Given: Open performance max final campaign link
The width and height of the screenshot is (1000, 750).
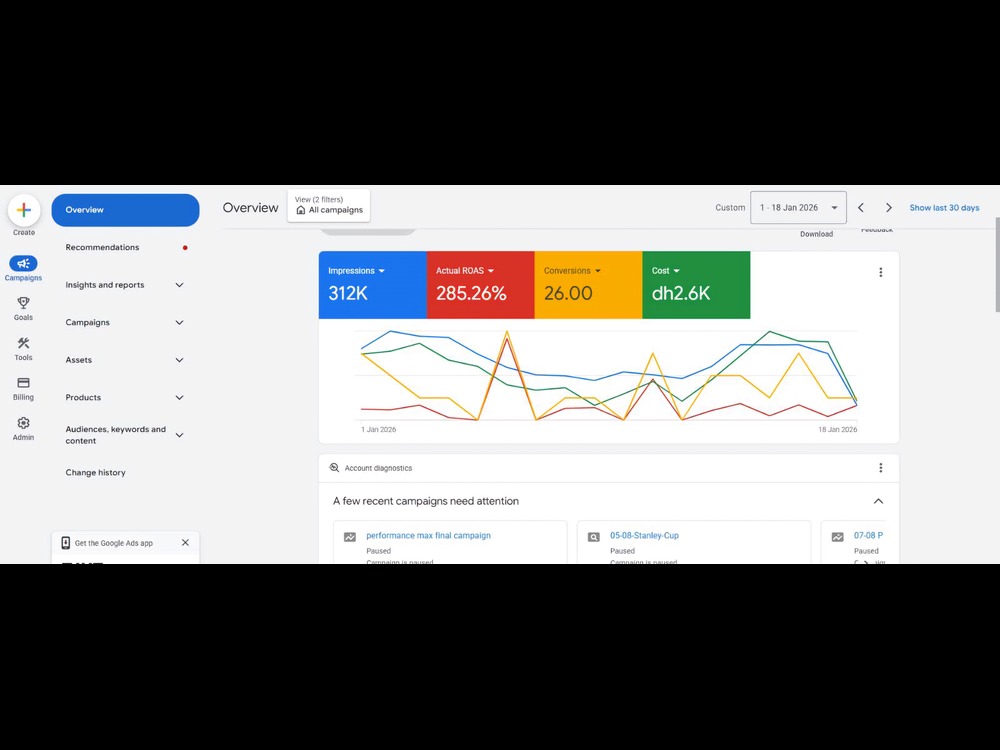Looking at the screenshot, I should pos(429,536).
